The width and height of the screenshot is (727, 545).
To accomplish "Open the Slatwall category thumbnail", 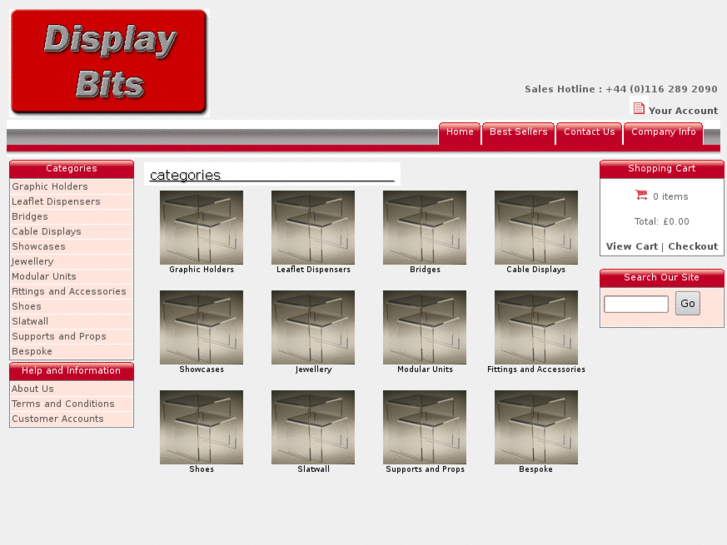I will [313, 427].
